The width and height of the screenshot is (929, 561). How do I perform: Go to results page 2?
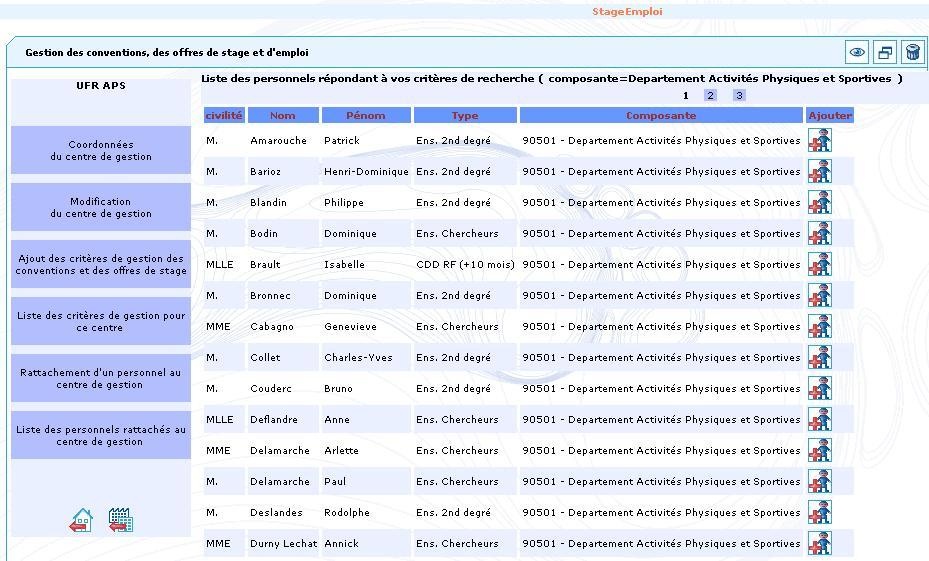tap(710, 96)
